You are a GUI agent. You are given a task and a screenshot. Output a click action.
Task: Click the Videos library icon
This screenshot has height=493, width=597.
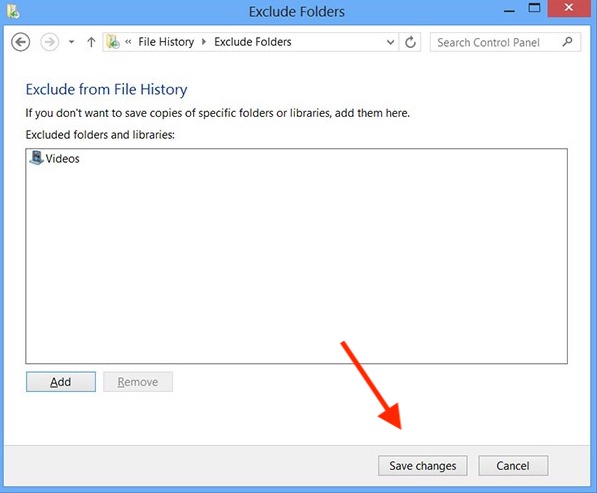tap(37, 158)
